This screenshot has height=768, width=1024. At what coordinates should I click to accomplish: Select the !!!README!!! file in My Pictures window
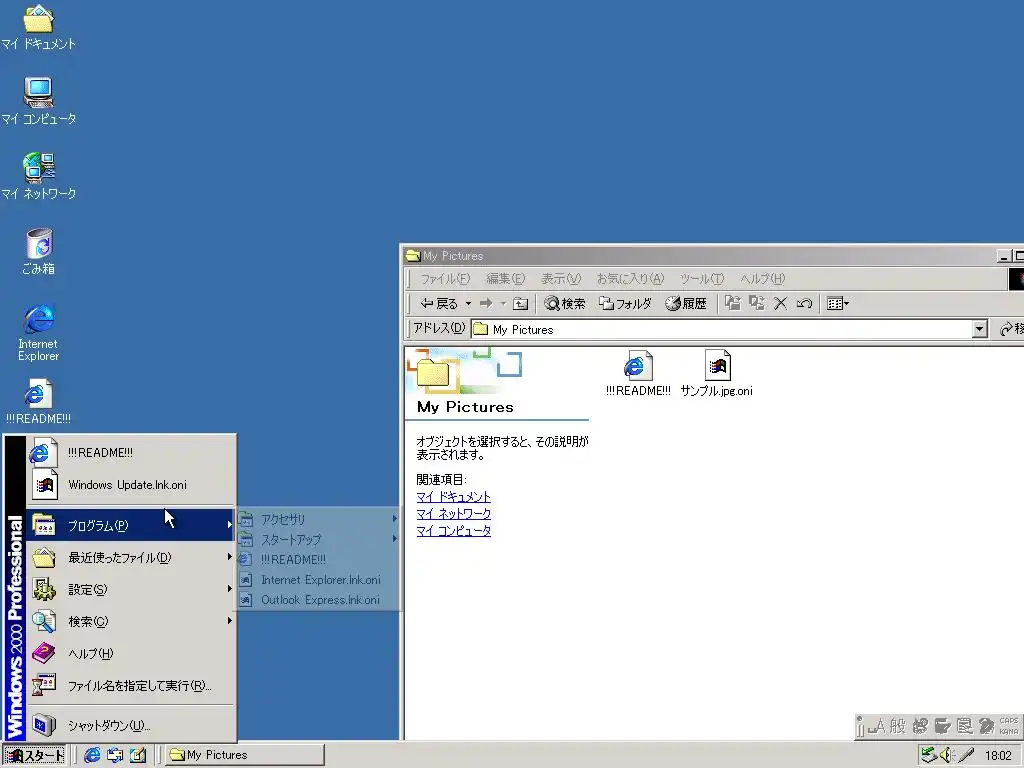tap(638, 373)
